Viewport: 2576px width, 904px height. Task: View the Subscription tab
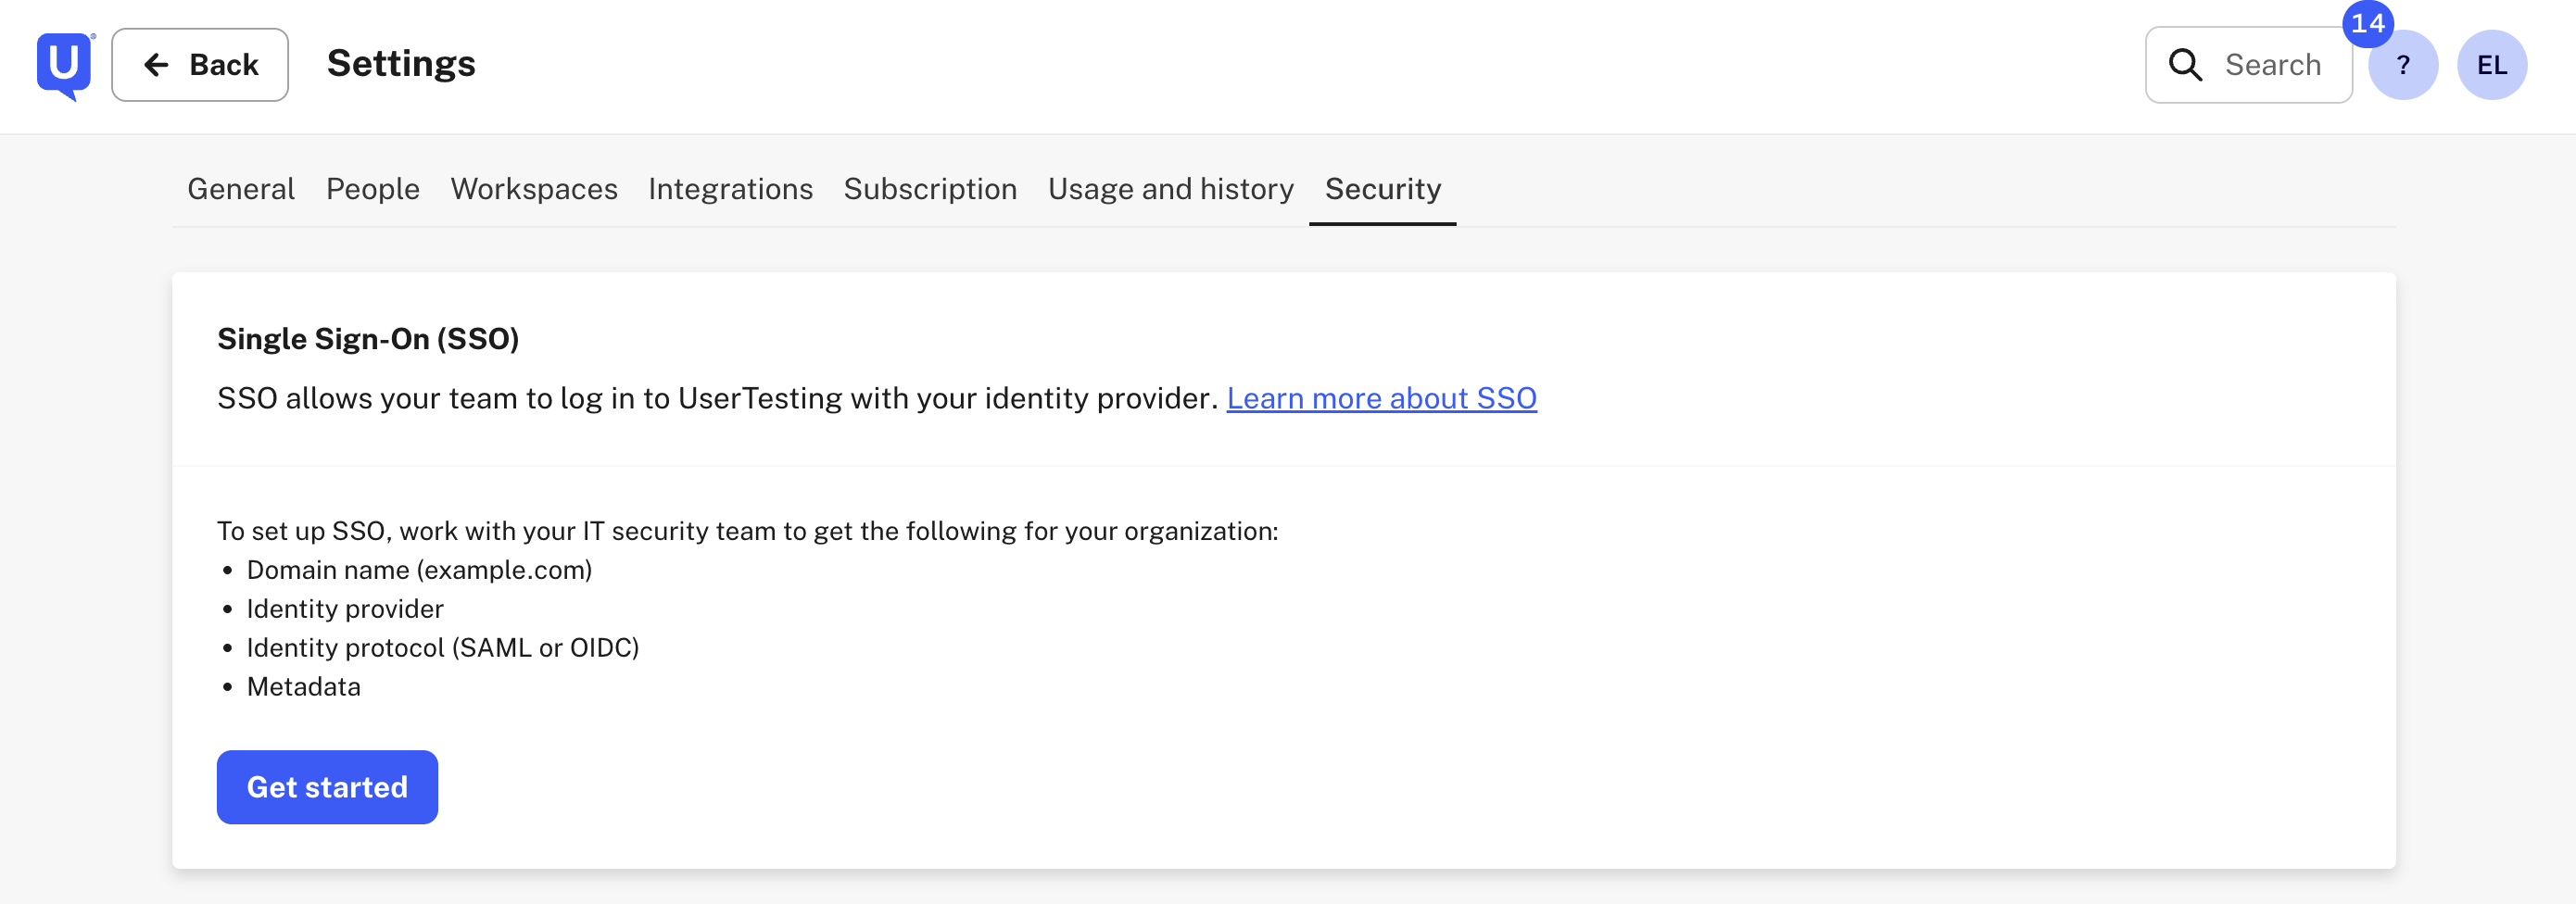[930, 189]
